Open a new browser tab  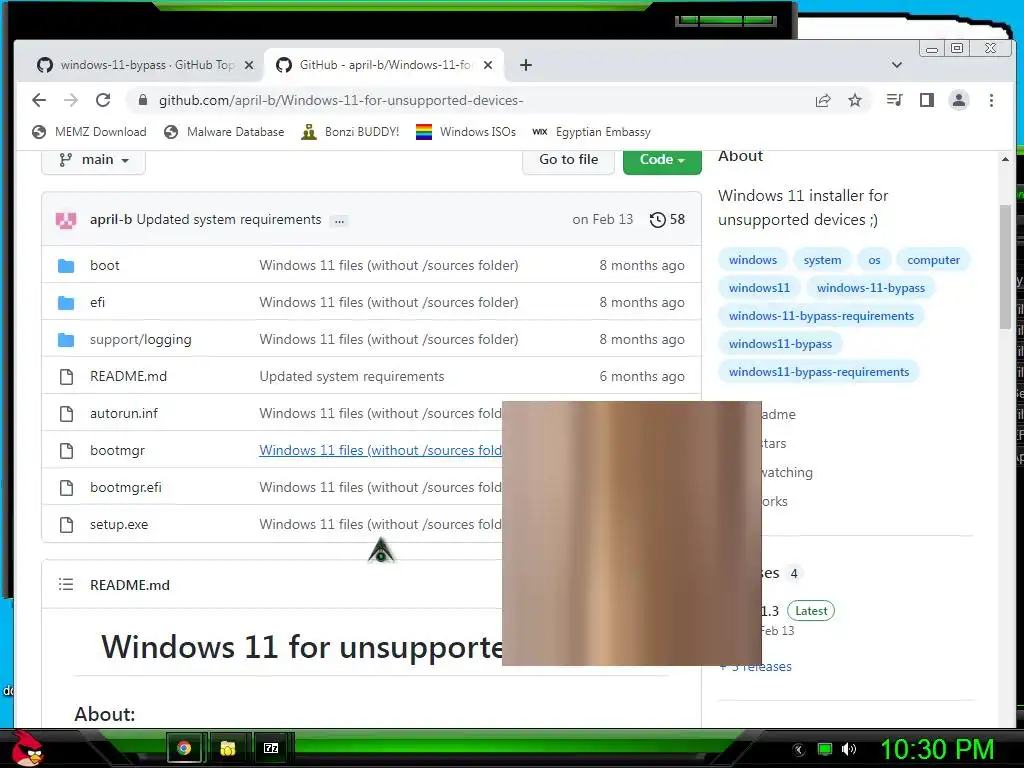(x=526, y=65)
